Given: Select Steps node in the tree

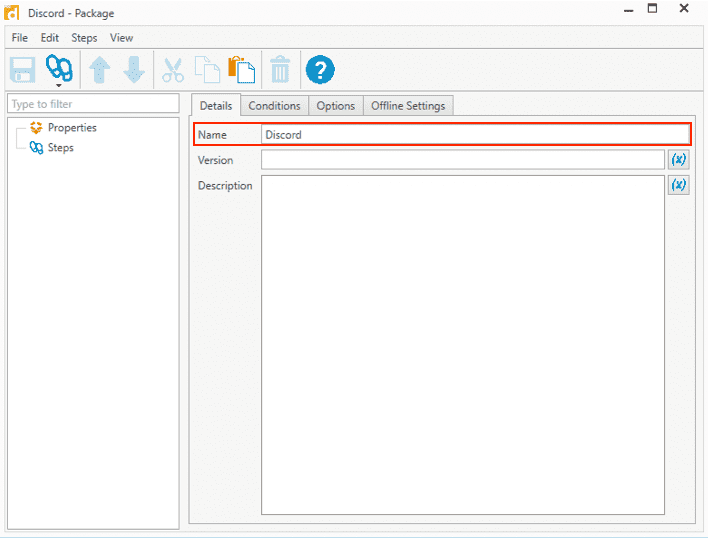Looking at the screenshot, I should [x=61, y=148].
